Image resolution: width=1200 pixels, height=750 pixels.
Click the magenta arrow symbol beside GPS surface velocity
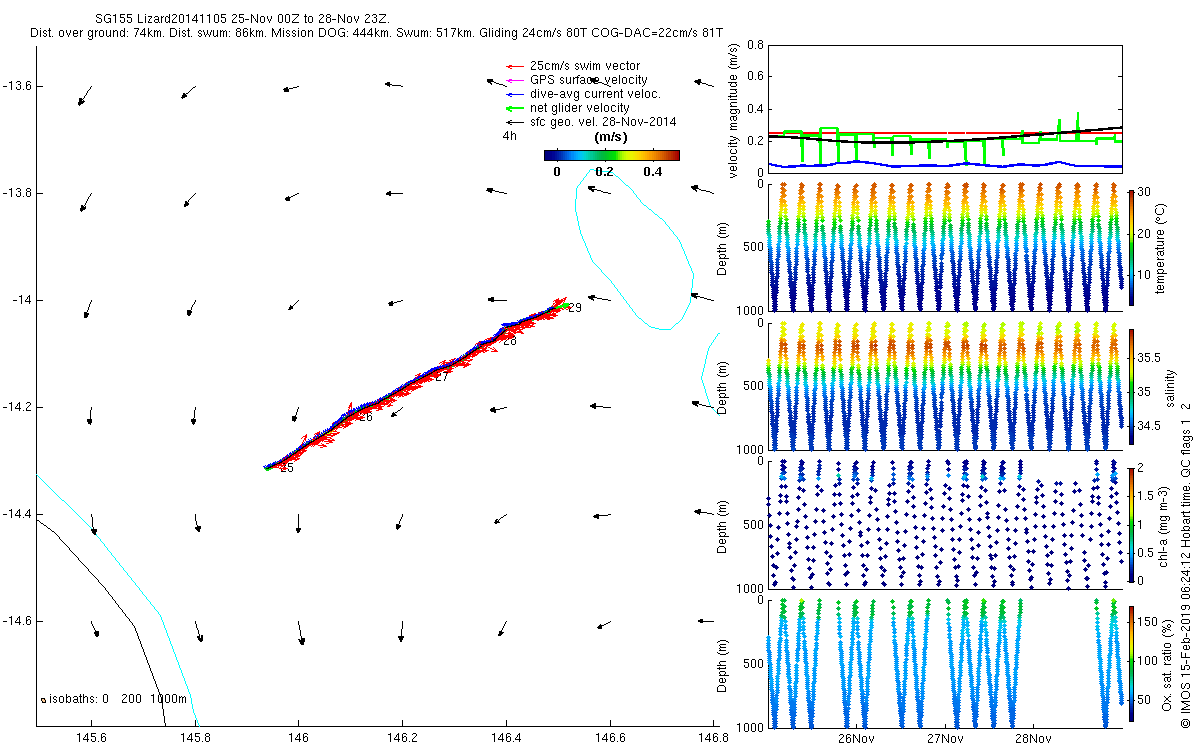(515, 80)
